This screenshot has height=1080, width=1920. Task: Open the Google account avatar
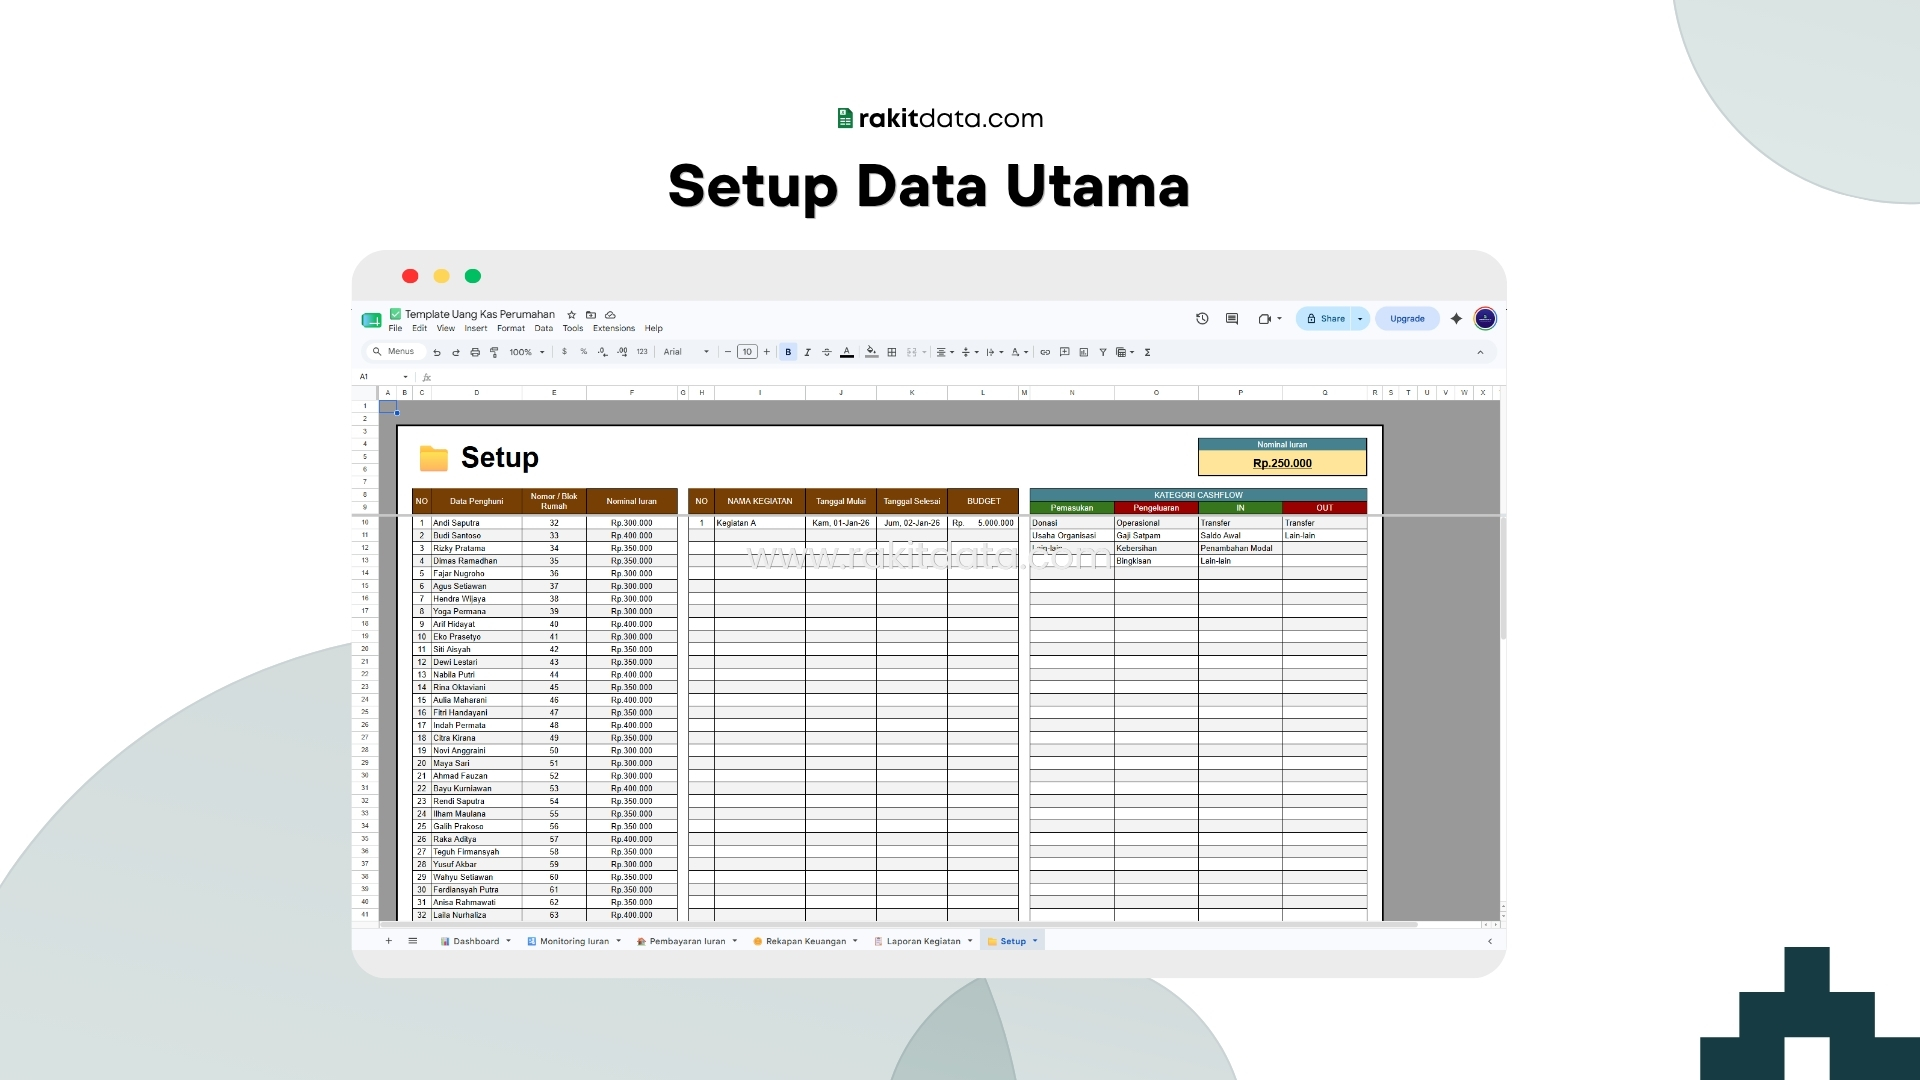1485,319
